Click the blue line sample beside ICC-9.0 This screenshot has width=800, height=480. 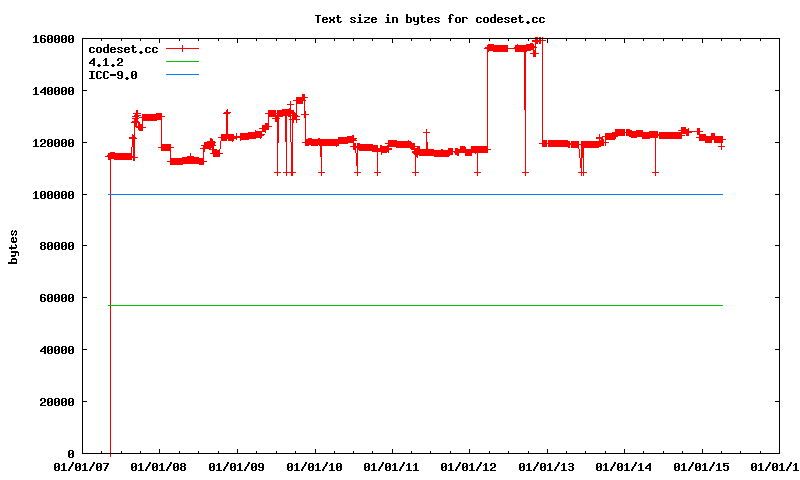pos(183,75)
